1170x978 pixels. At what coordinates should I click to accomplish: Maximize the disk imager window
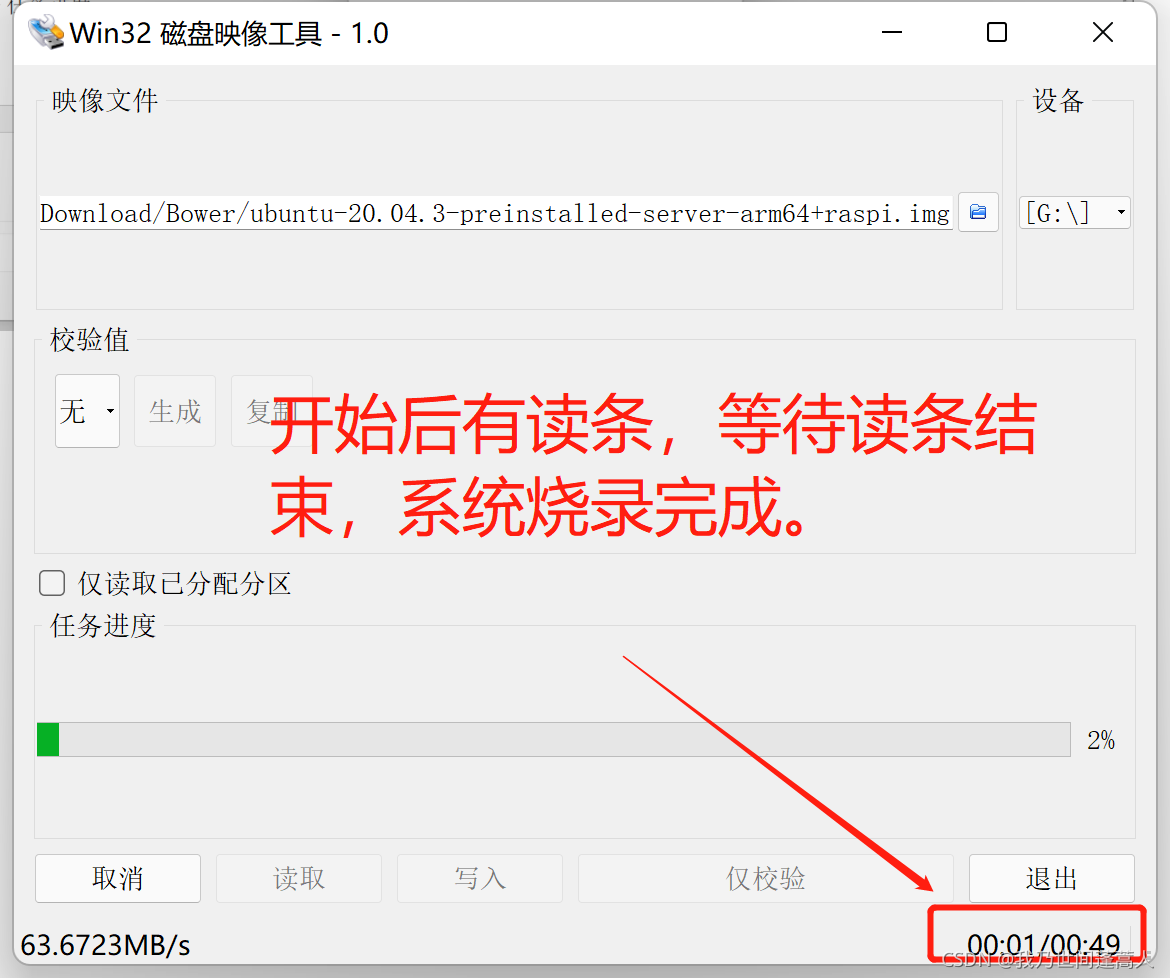(x=997, y=33)
